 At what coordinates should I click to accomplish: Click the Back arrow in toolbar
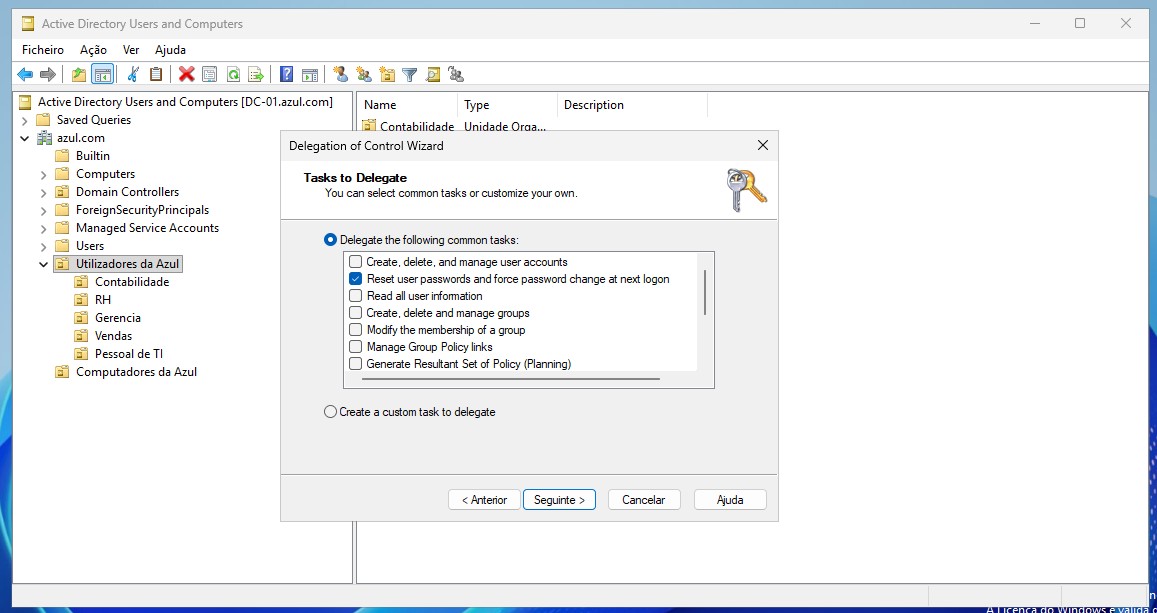25,75
